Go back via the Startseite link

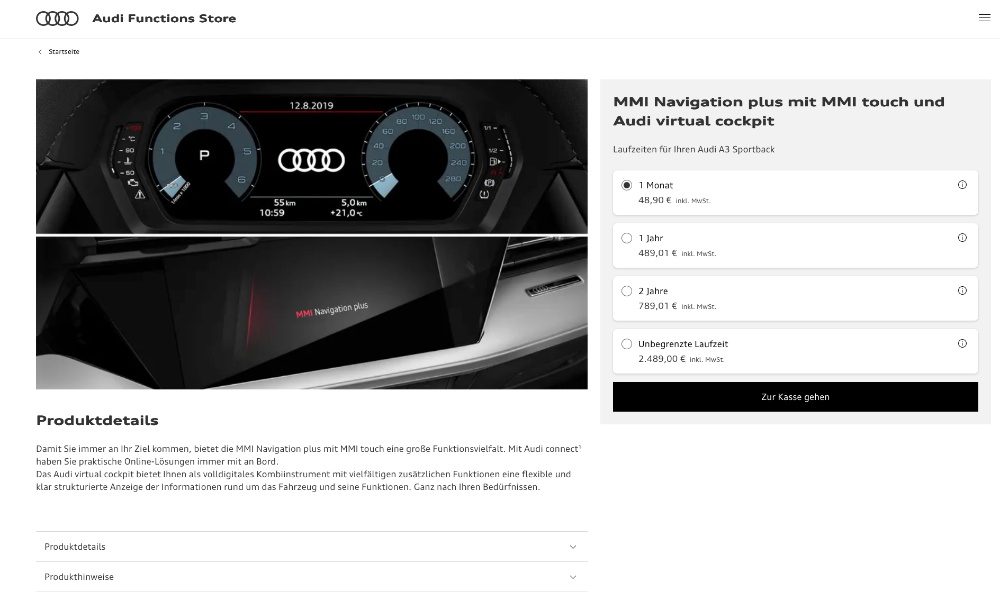[64, 52]
